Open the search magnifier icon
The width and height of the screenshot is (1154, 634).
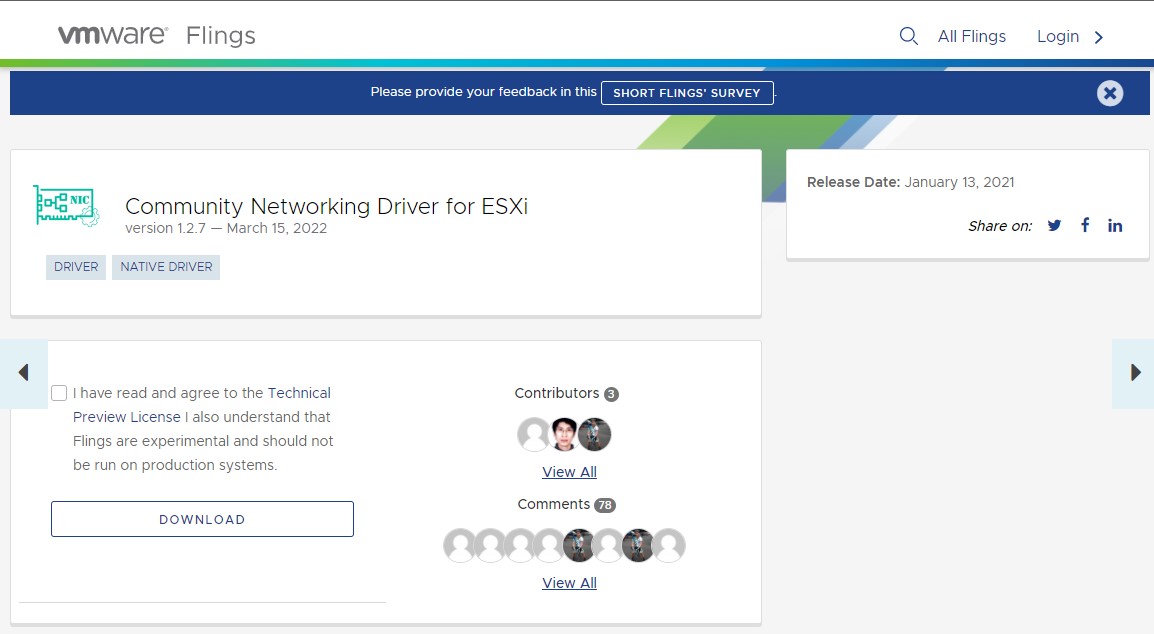909,36
